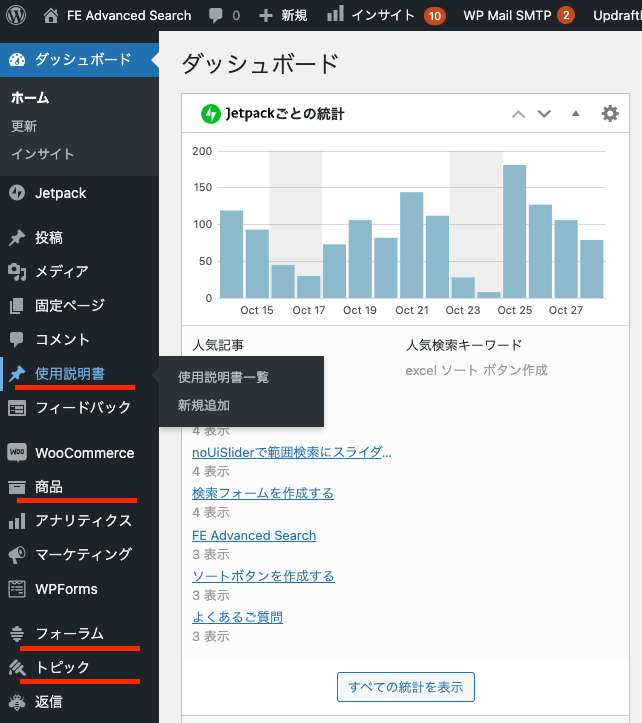Open the 検索フォームを作成する link
The image size is (642, 723).
[263, 493]
